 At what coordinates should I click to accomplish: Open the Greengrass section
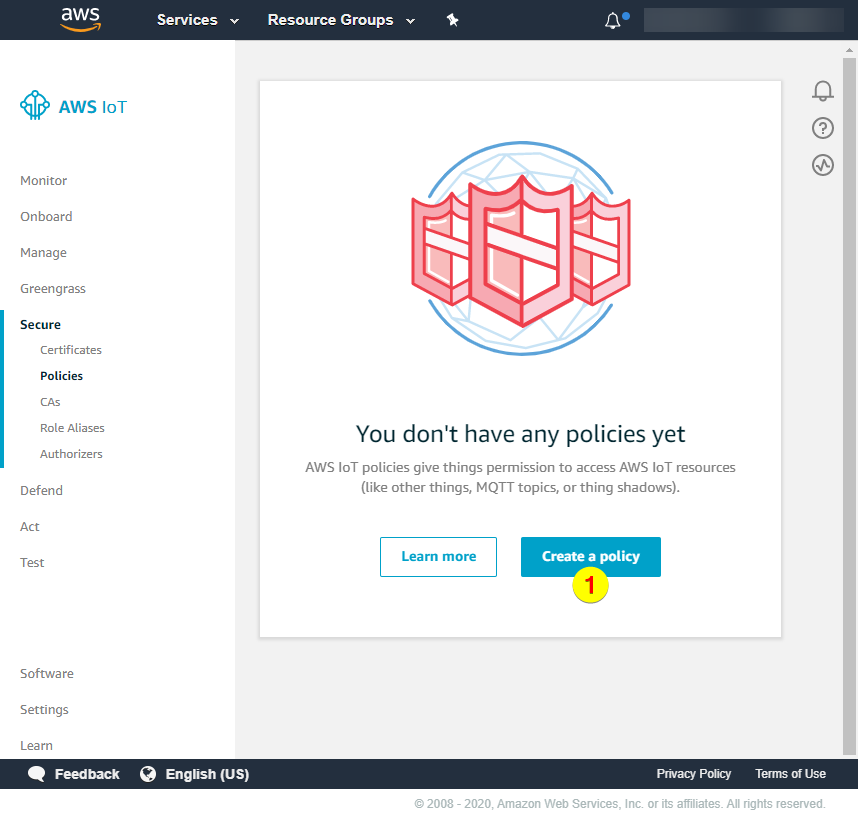[x=53, y=288]
